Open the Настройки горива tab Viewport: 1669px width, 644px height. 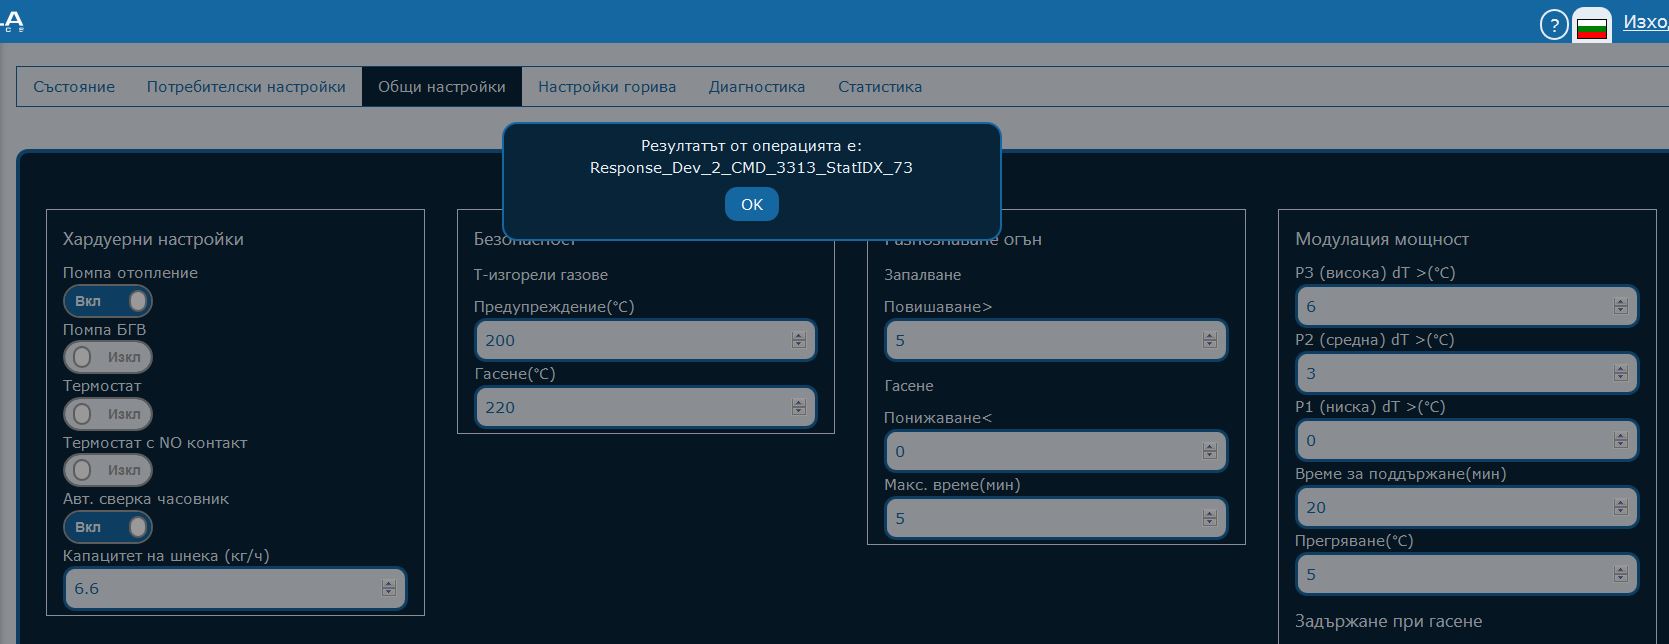[x=607, y=87]
